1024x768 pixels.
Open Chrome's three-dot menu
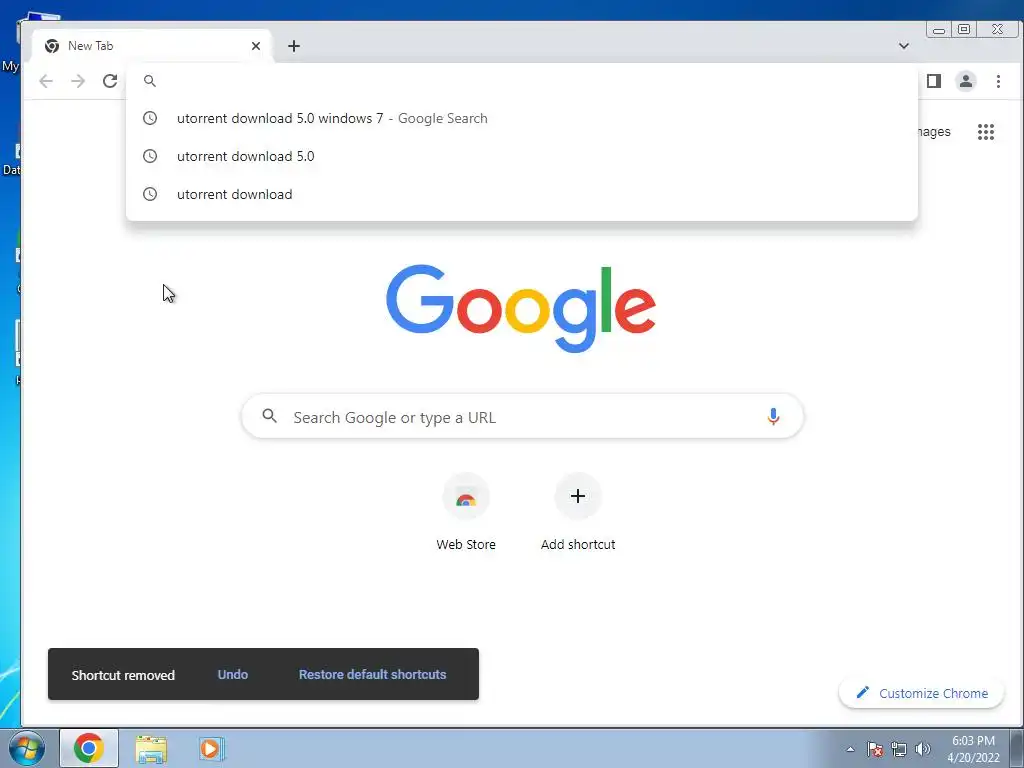pyautogui.click(x=998, y=81)
